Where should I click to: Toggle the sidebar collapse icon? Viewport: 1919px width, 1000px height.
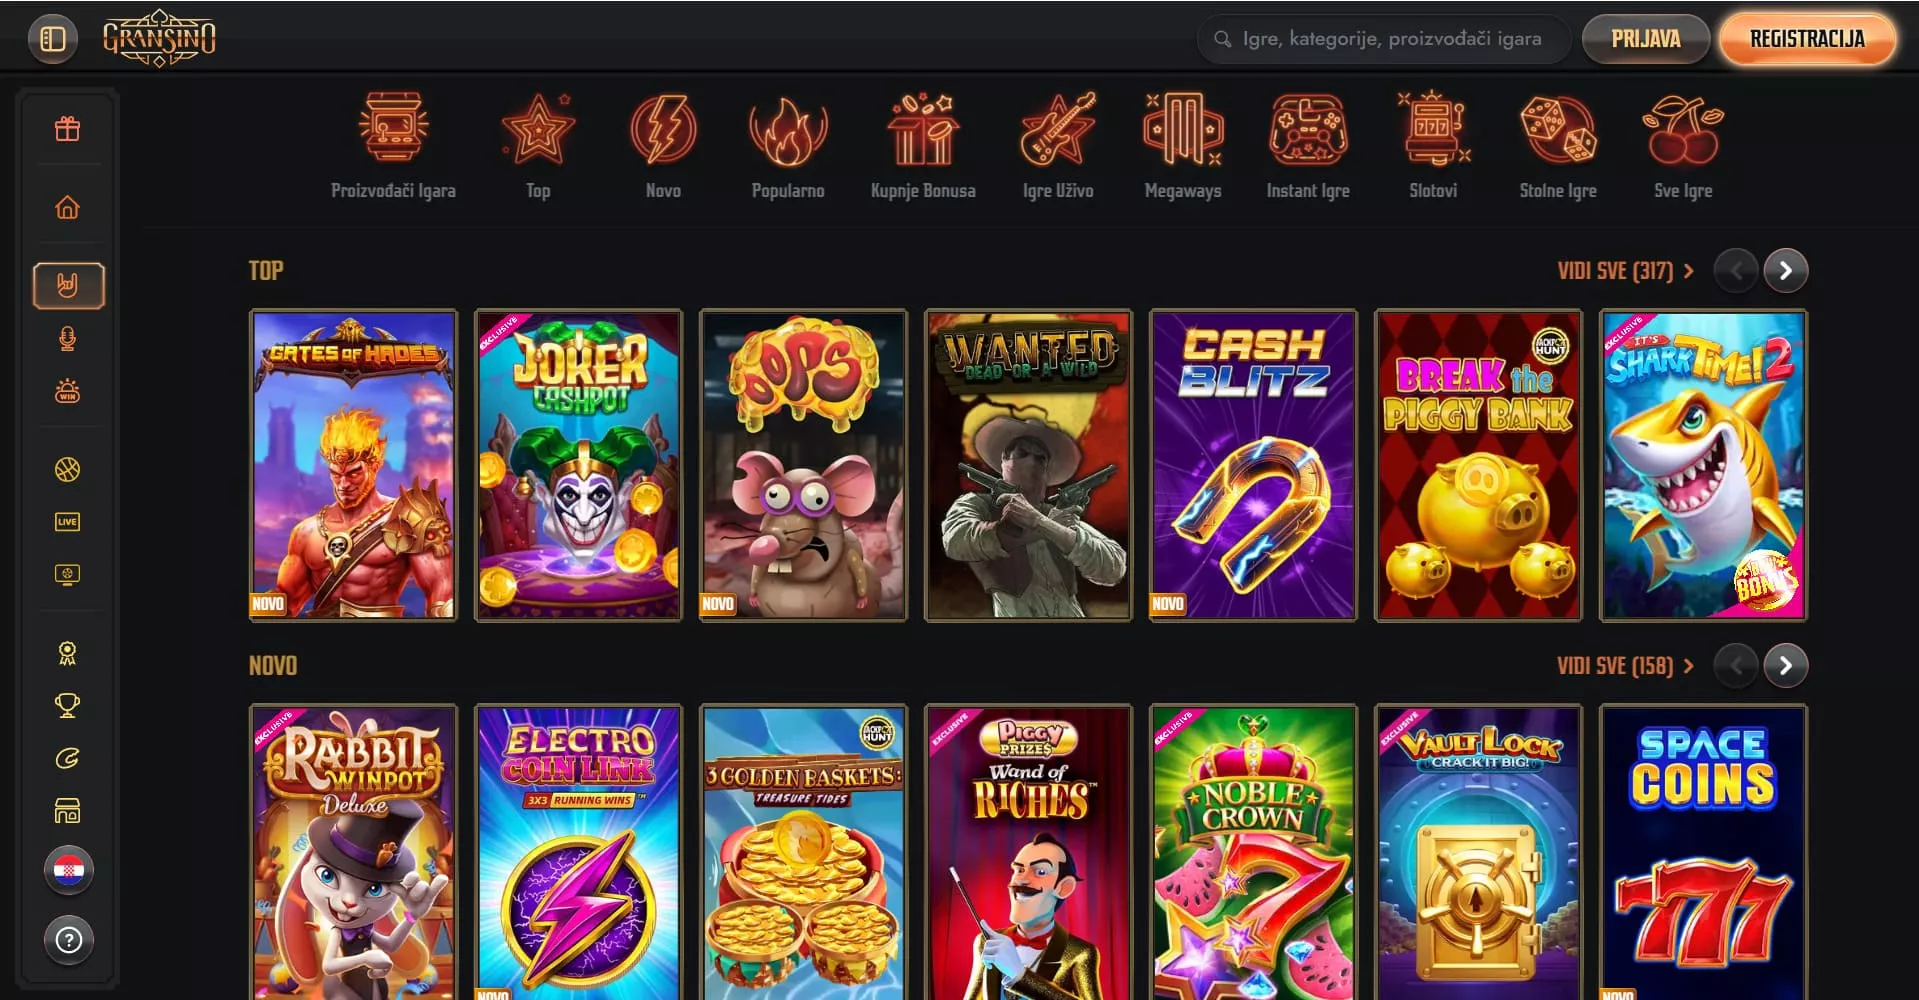pos(53,39)
